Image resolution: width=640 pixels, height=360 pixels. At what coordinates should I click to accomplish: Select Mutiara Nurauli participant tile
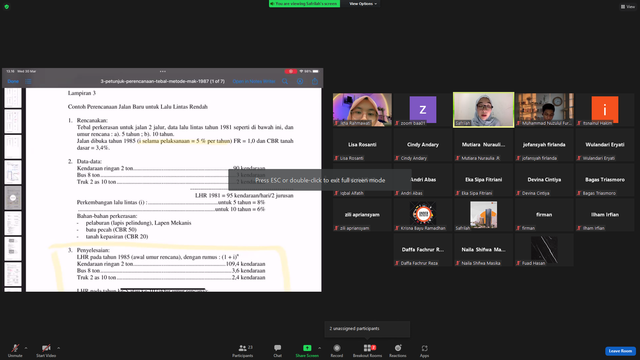pos(483,145)
